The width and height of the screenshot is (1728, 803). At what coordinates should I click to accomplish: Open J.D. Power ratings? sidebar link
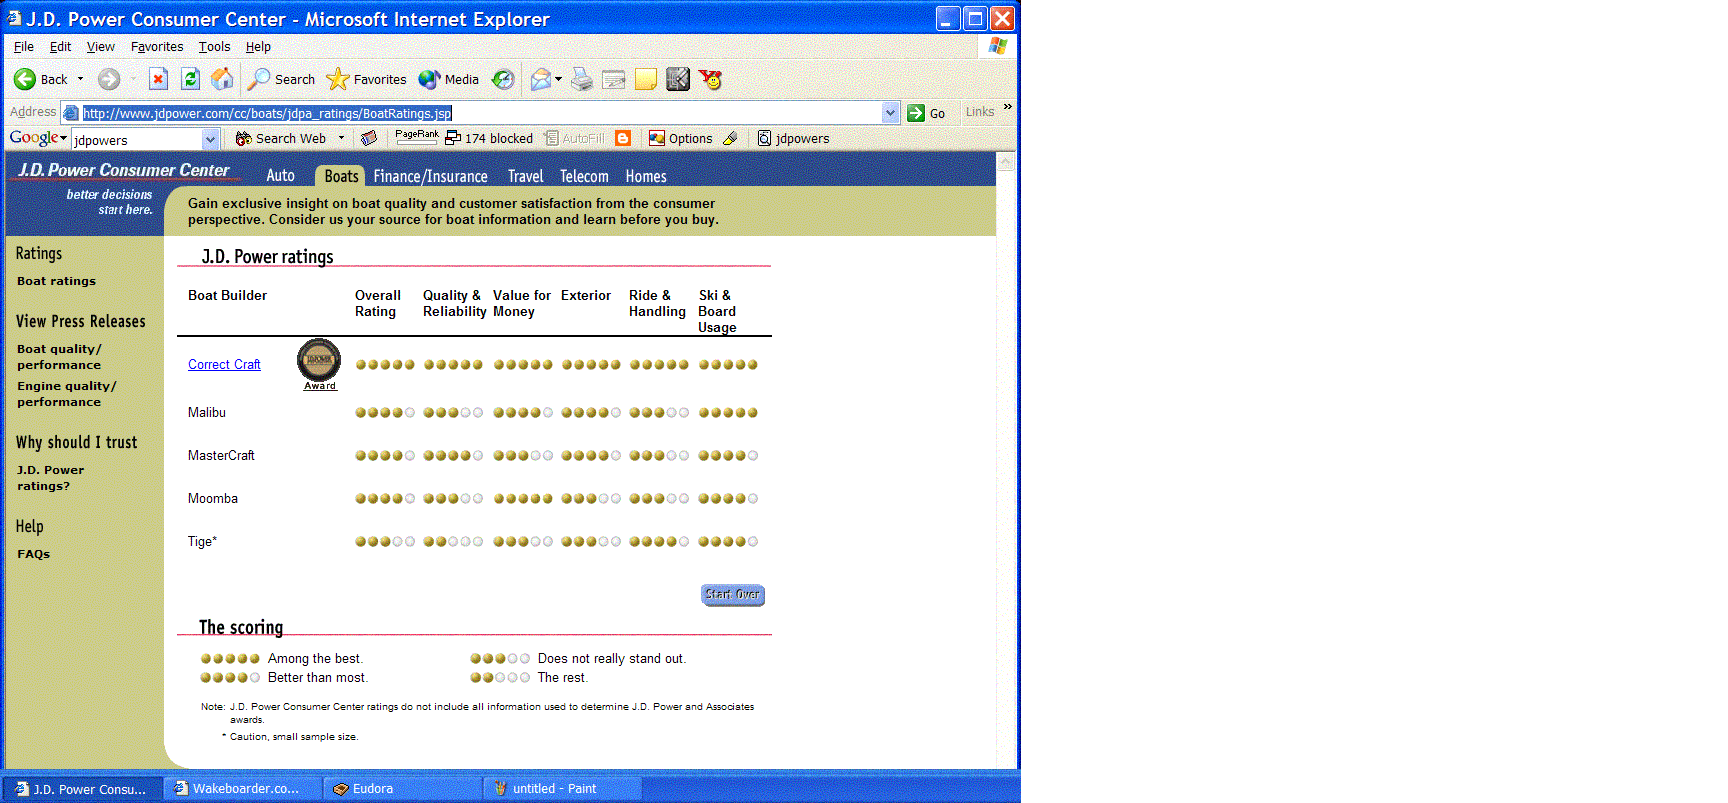50,478
